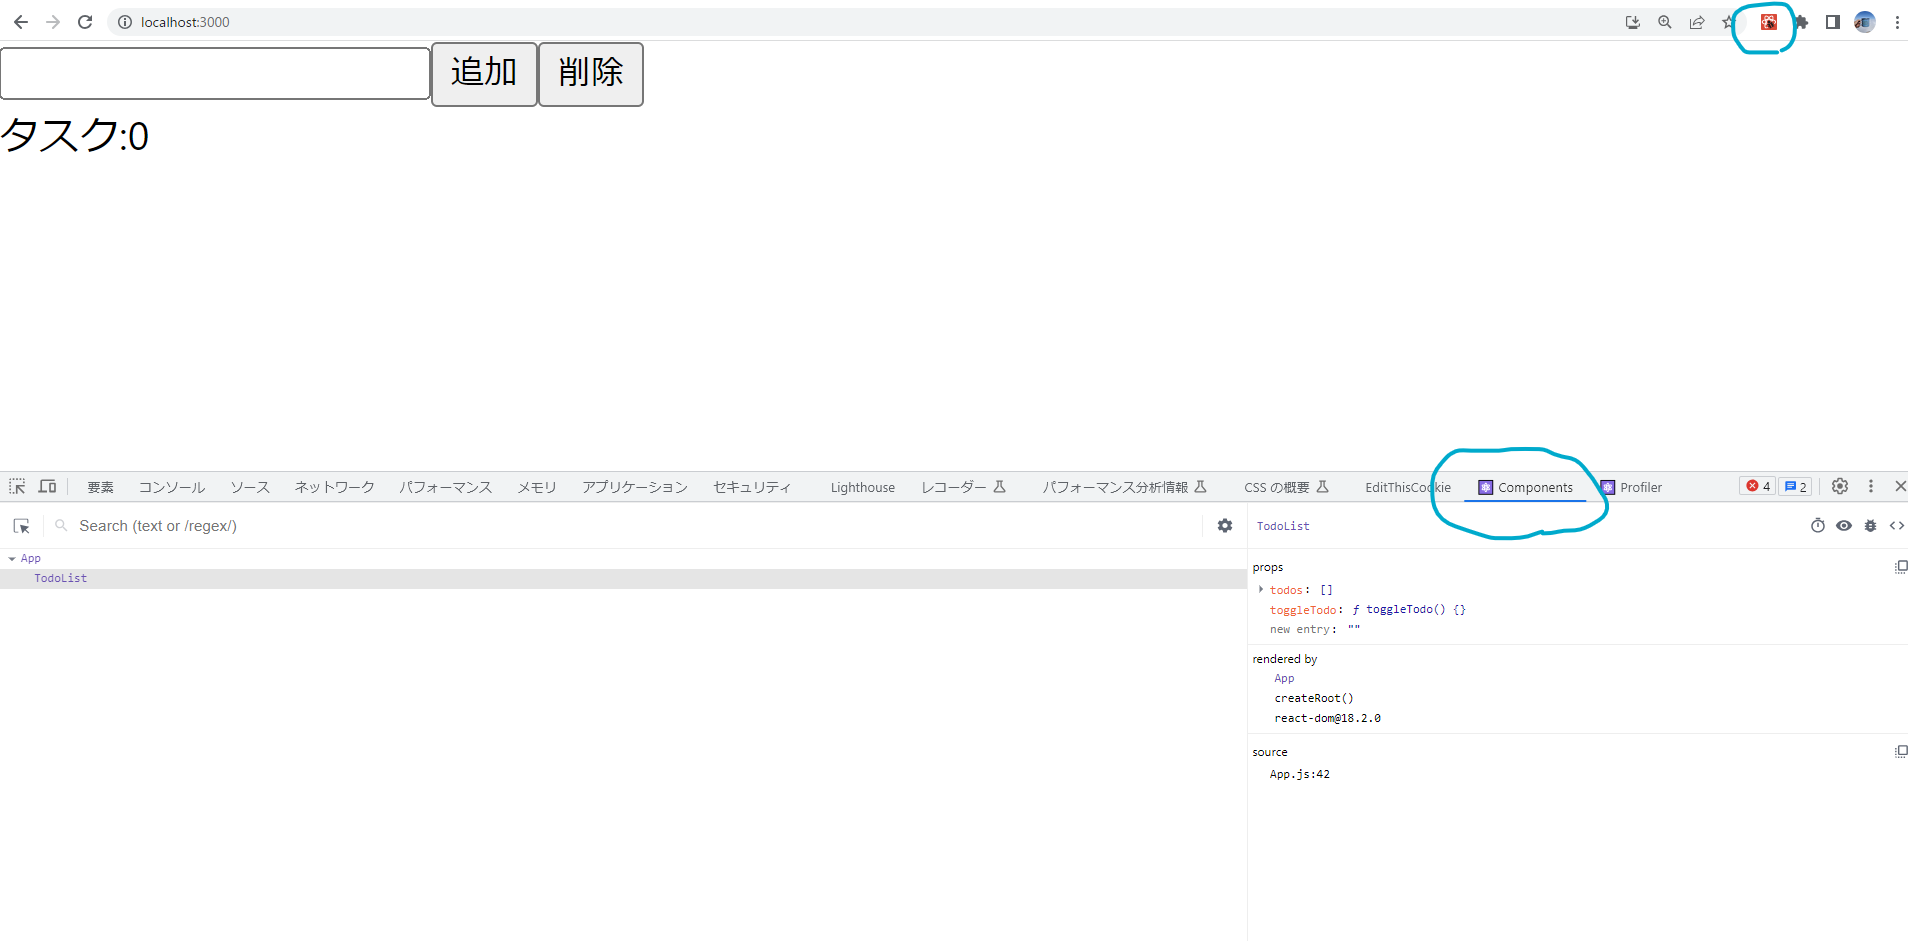This screenshot has height=941, width=1908.
Task: Open the DevTools settings gear
Action: tap(1839, 486)
